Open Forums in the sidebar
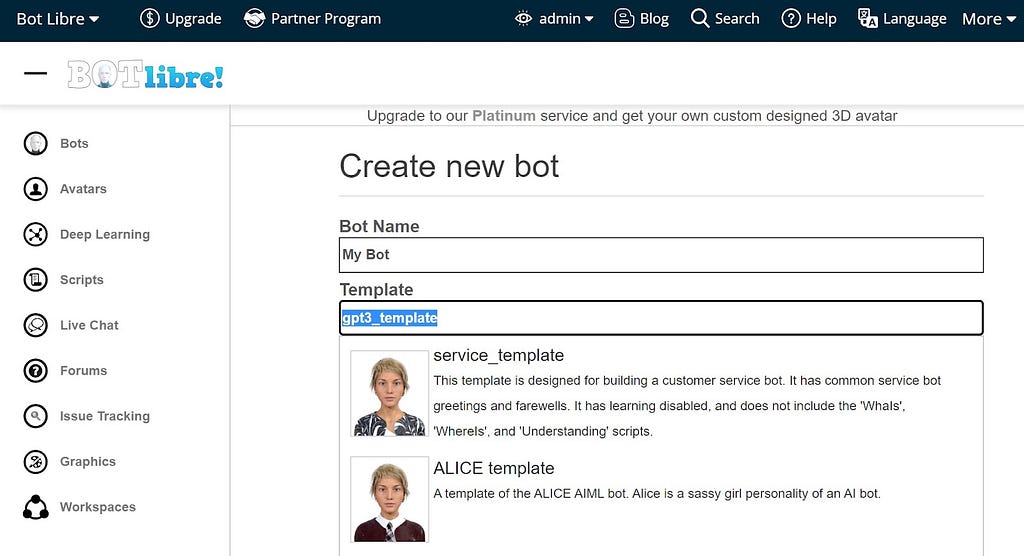Image resolution: width=1024 pixels, height=556 pixels. click(83, 370)
